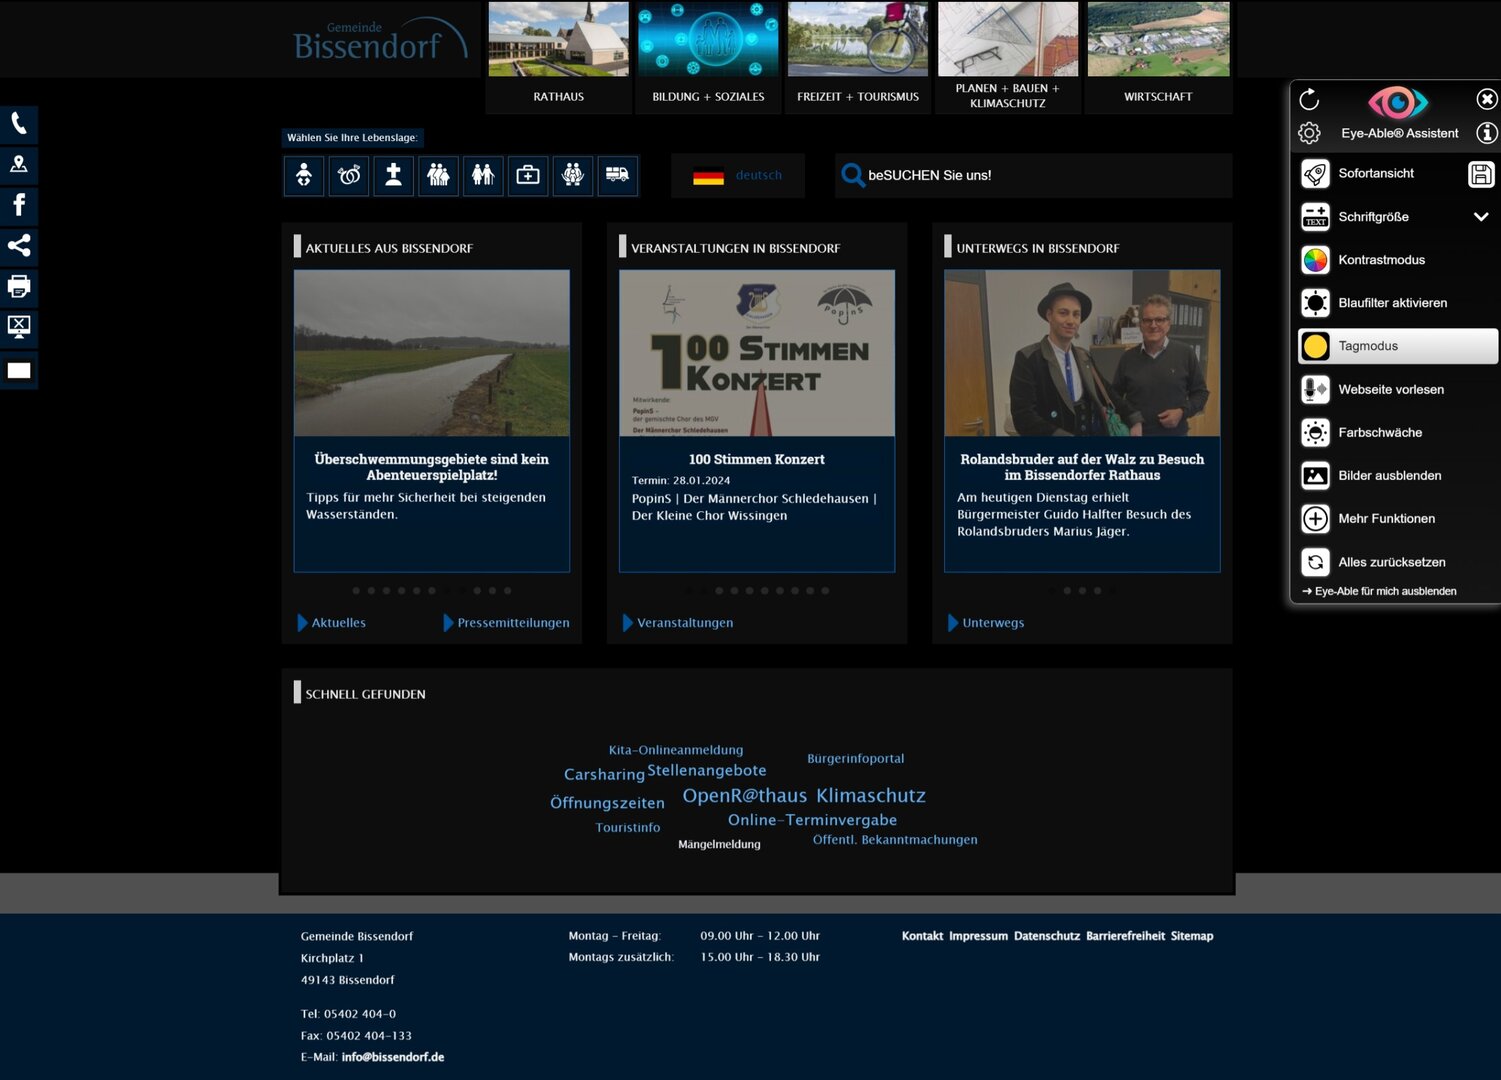Click the printer icon in left sidebar
This screenshot has width=1501, height=1080.
(x=18, y=287)
